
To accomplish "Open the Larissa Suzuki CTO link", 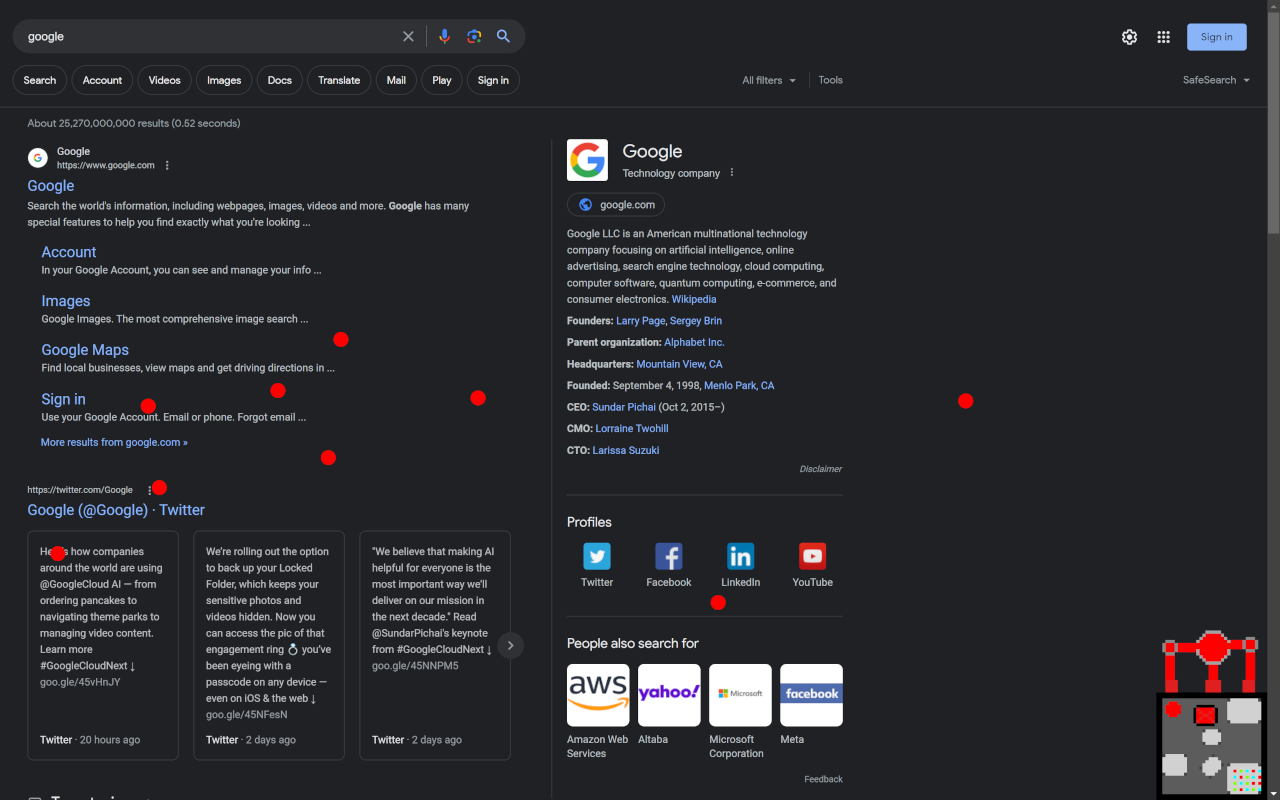I will point(626,450).
